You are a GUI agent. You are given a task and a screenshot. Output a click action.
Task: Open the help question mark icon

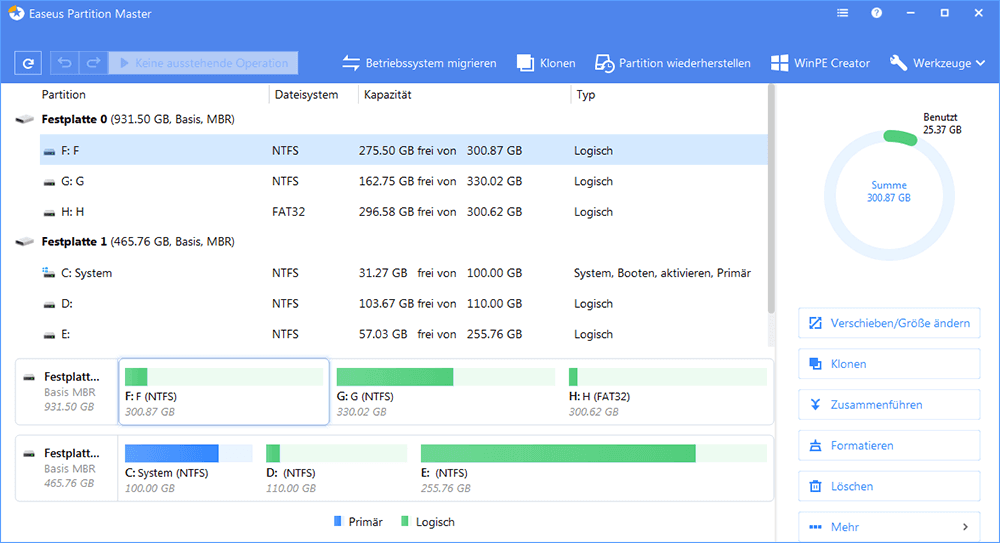click(x=876, y=13)
